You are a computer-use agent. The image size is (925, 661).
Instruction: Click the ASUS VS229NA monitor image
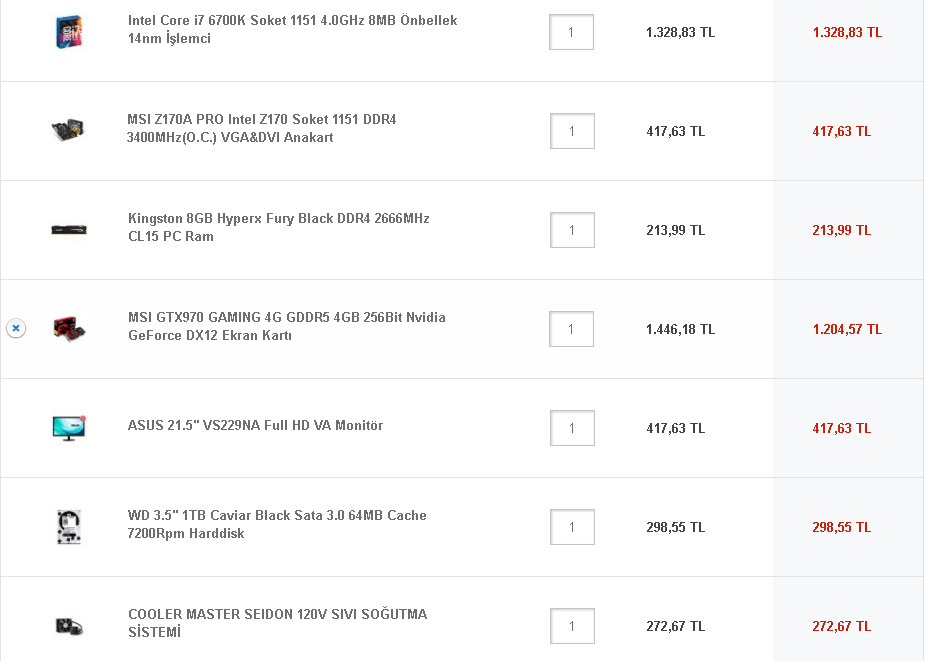pyautogui.click(x=69, y=427)
